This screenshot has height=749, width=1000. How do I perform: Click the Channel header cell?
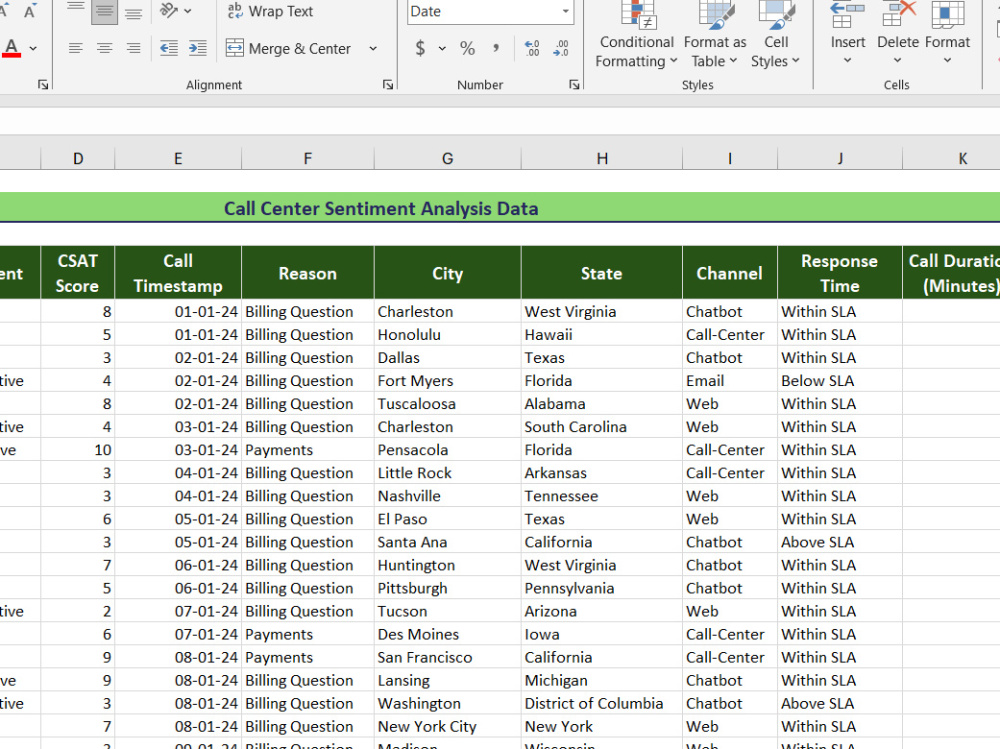coord(730,273)
